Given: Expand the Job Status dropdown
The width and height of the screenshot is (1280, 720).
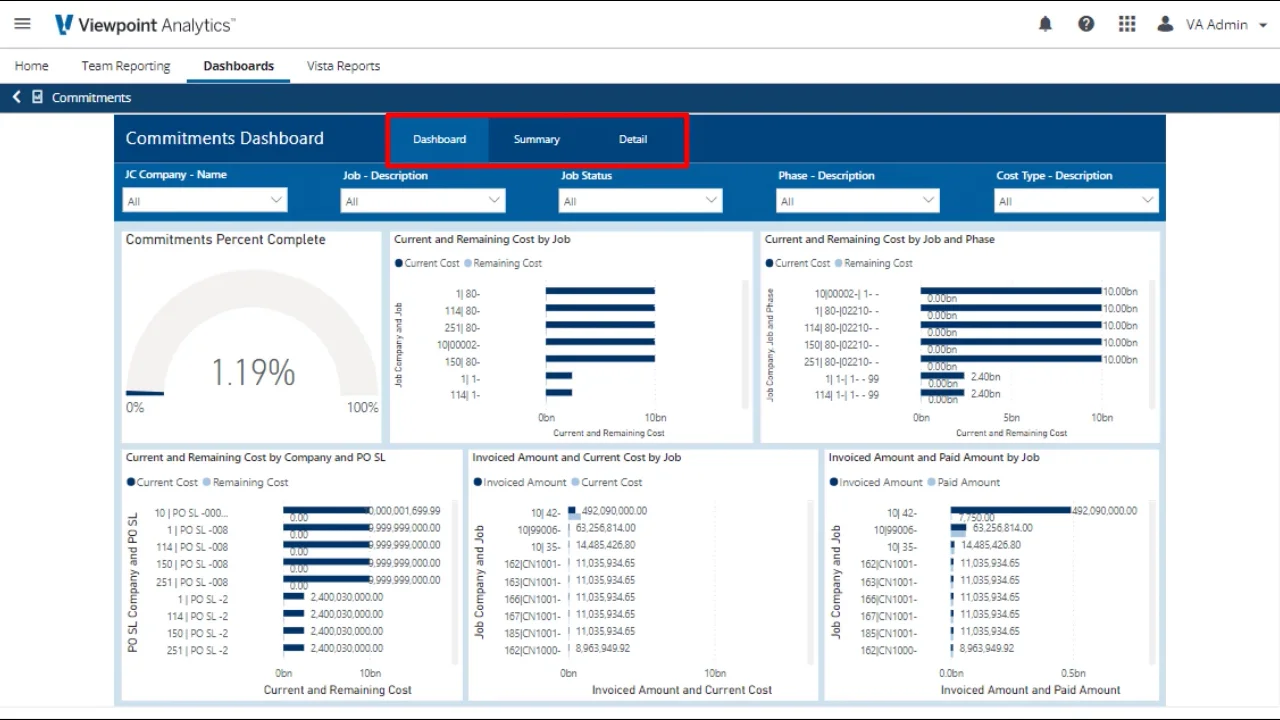Looking at the screenshot, I should (640, 201).
